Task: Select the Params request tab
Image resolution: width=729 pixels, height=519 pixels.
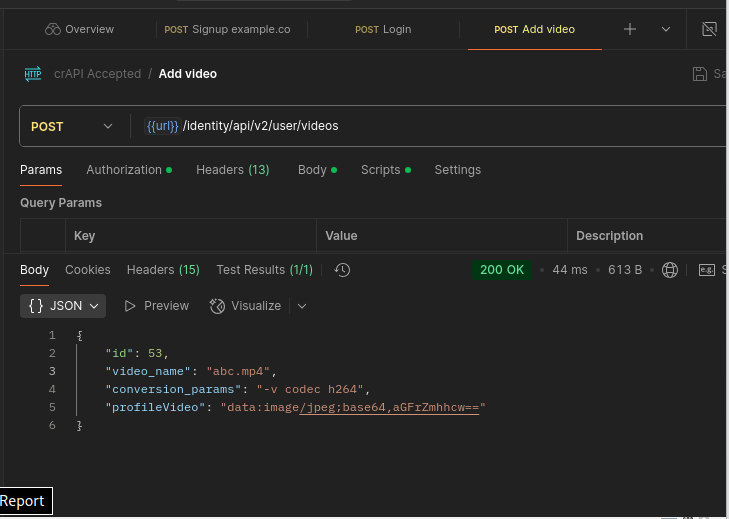Action: (41, 170)
